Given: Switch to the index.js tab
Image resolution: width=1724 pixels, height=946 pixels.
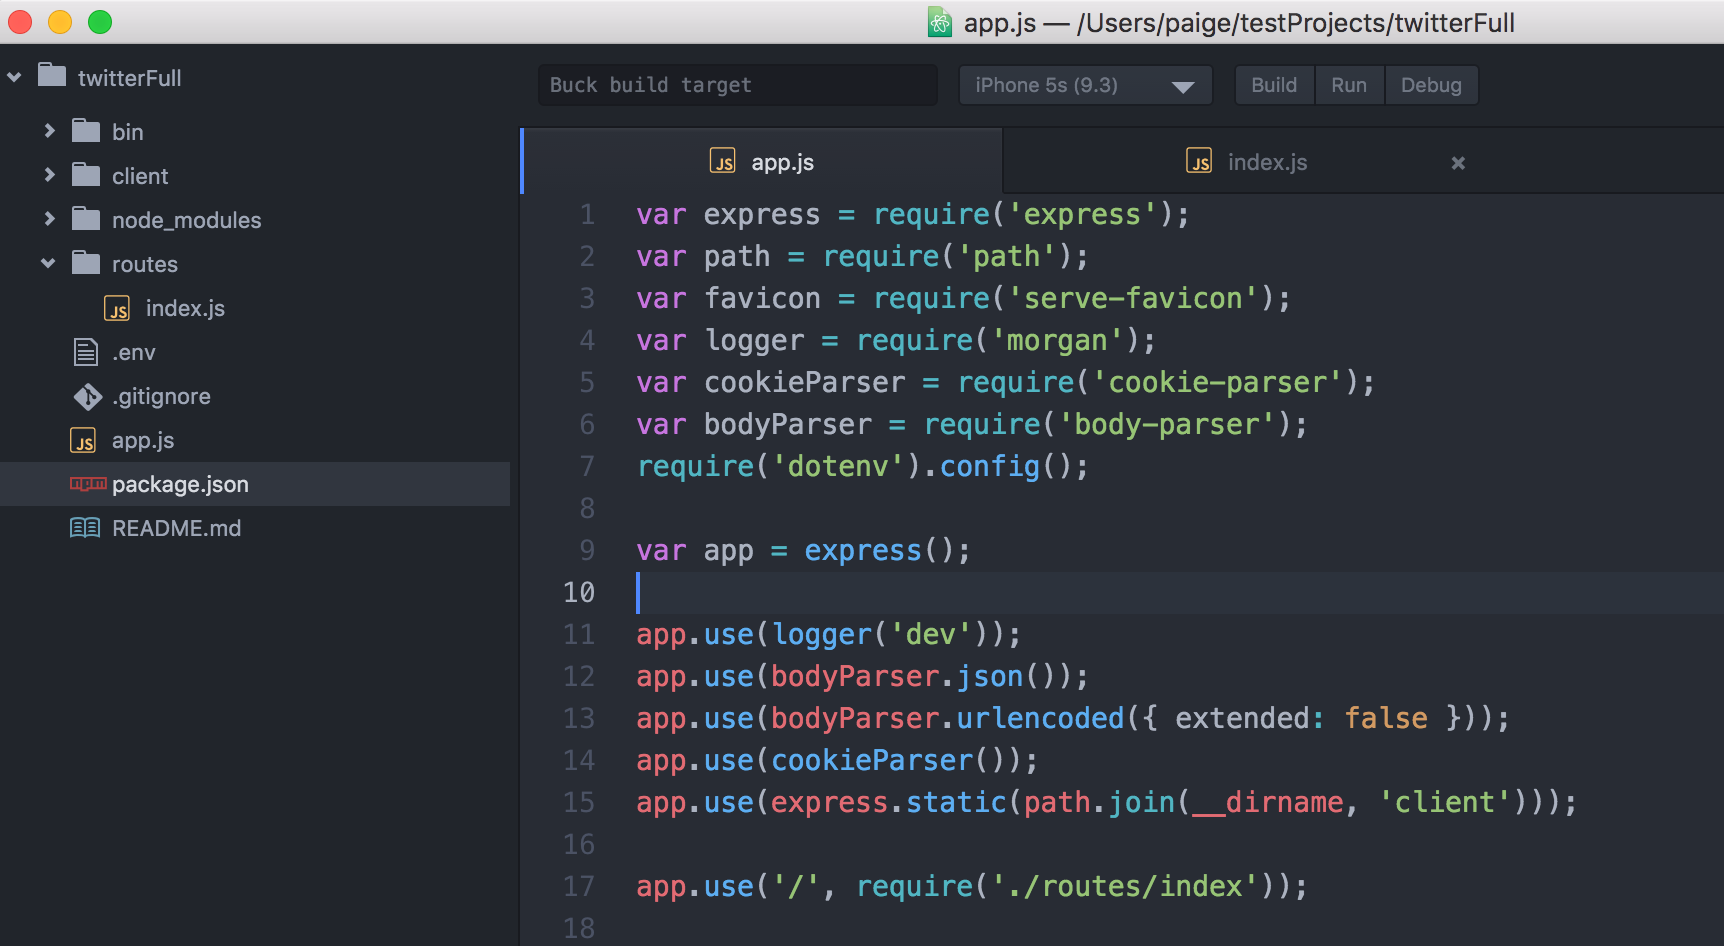Looking at the screenshot, I should tap(1267, 161).
